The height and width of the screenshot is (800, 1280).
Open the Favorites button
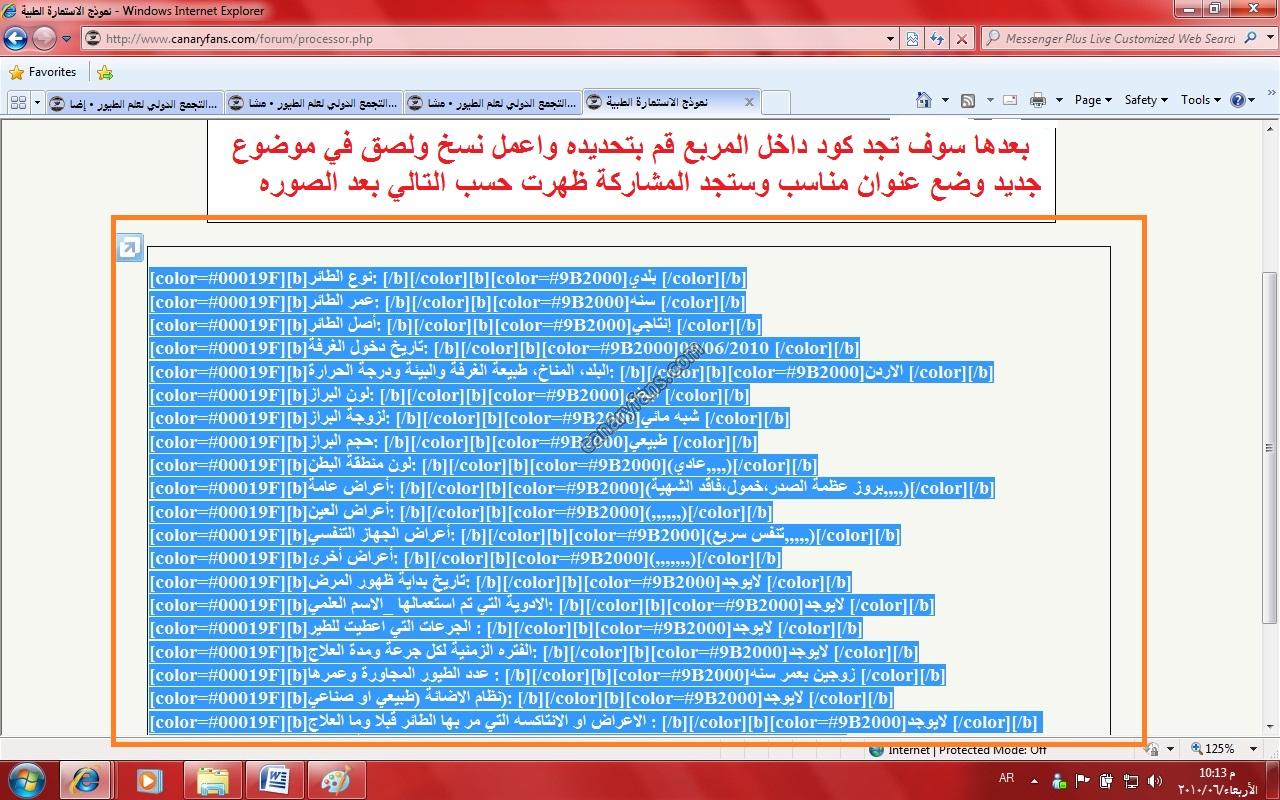(43, 72)
